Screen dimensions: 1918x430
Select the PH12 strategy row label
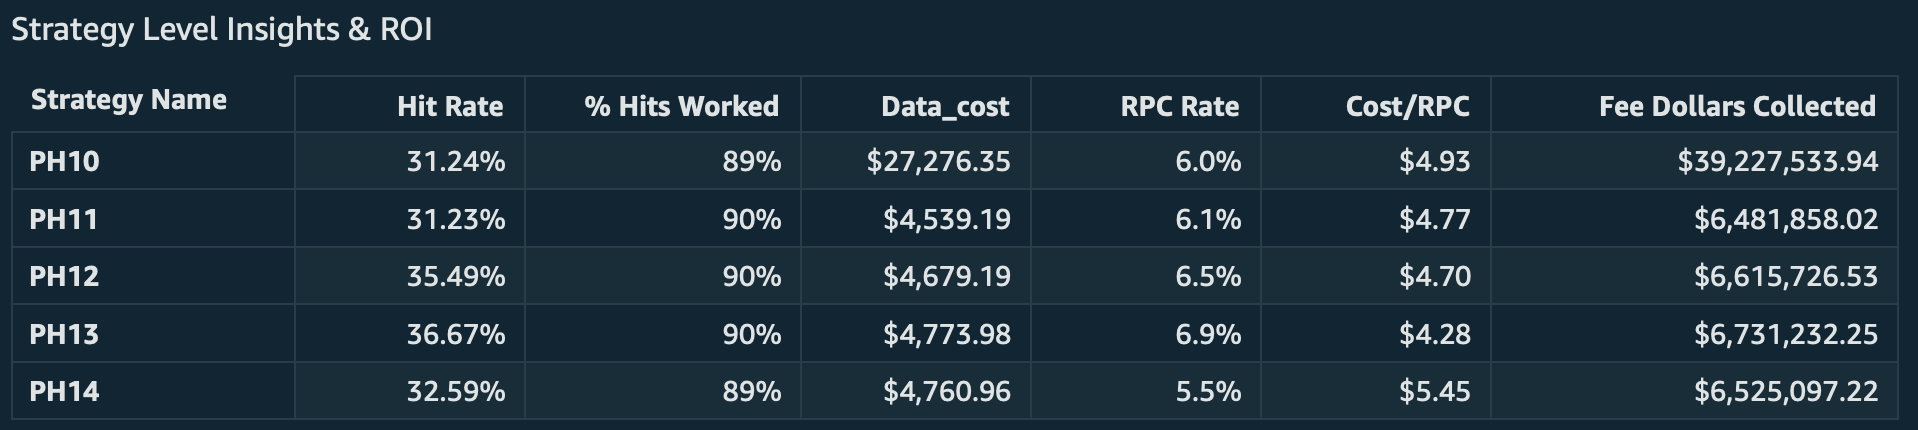[65, 276]
